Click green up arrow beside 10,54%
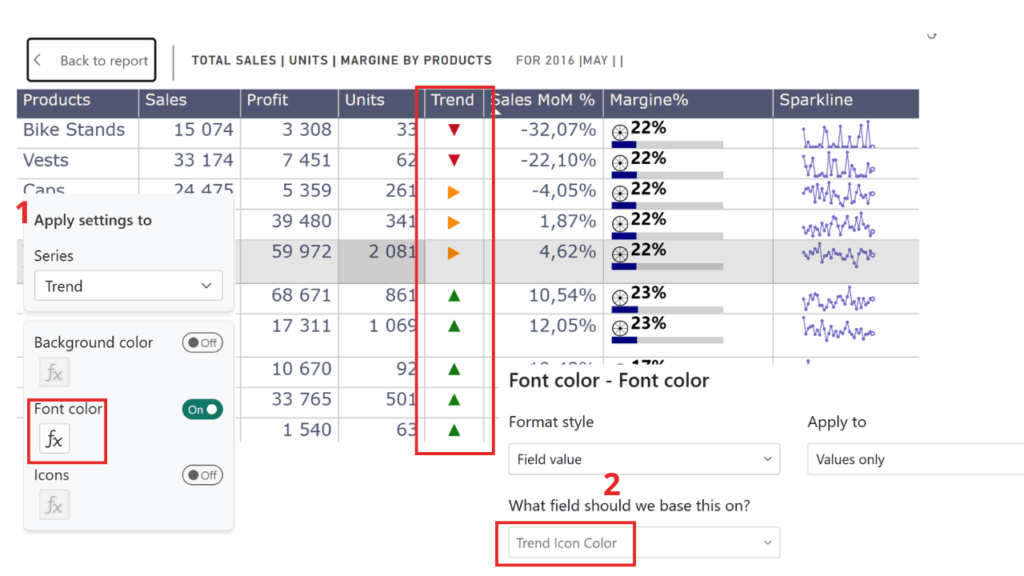The image size is (1024, 576). point(454,296)
